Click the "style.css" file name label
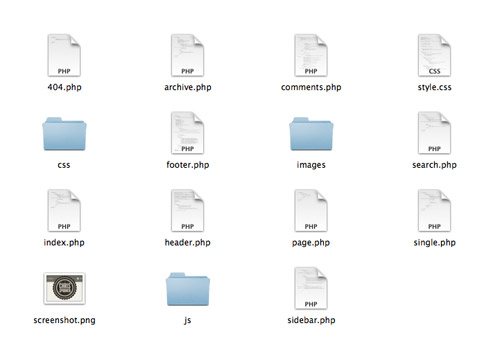 (434, 88)
